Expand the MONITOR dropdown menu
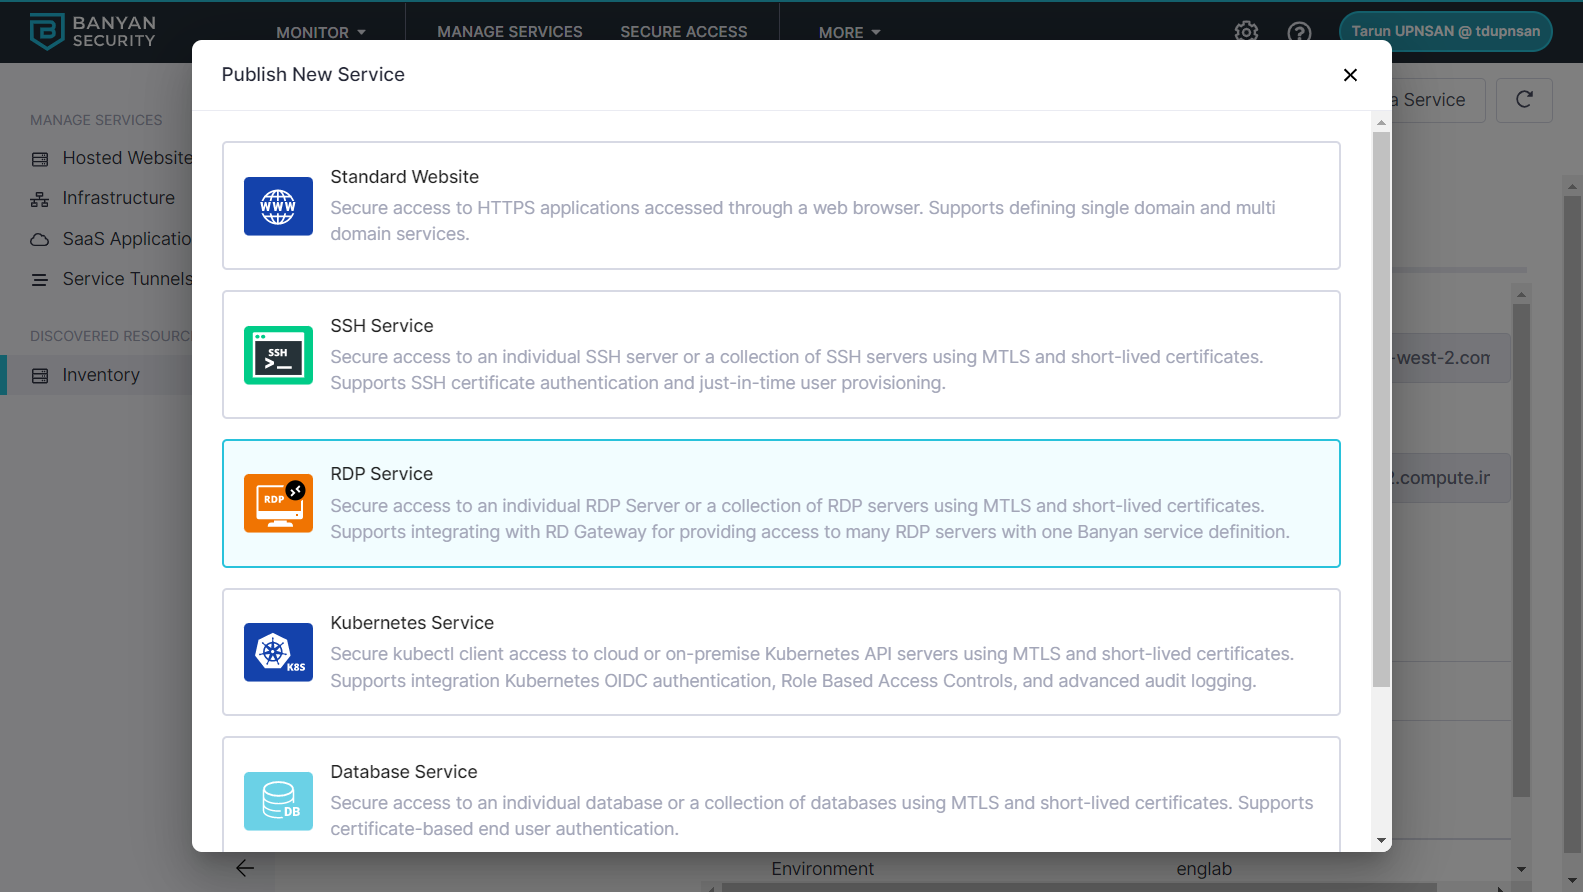Viewport: 1583px width, 892px height. [321, 32]
